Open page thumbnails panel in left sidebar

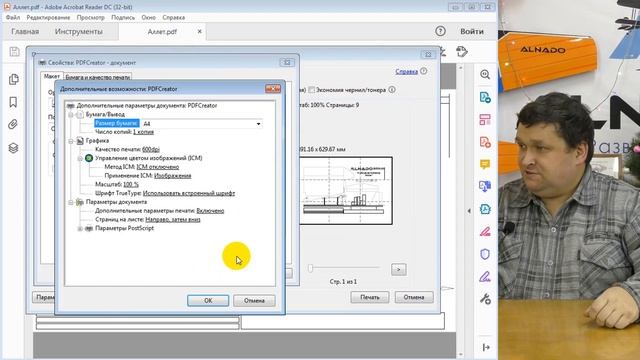(13, 79)
